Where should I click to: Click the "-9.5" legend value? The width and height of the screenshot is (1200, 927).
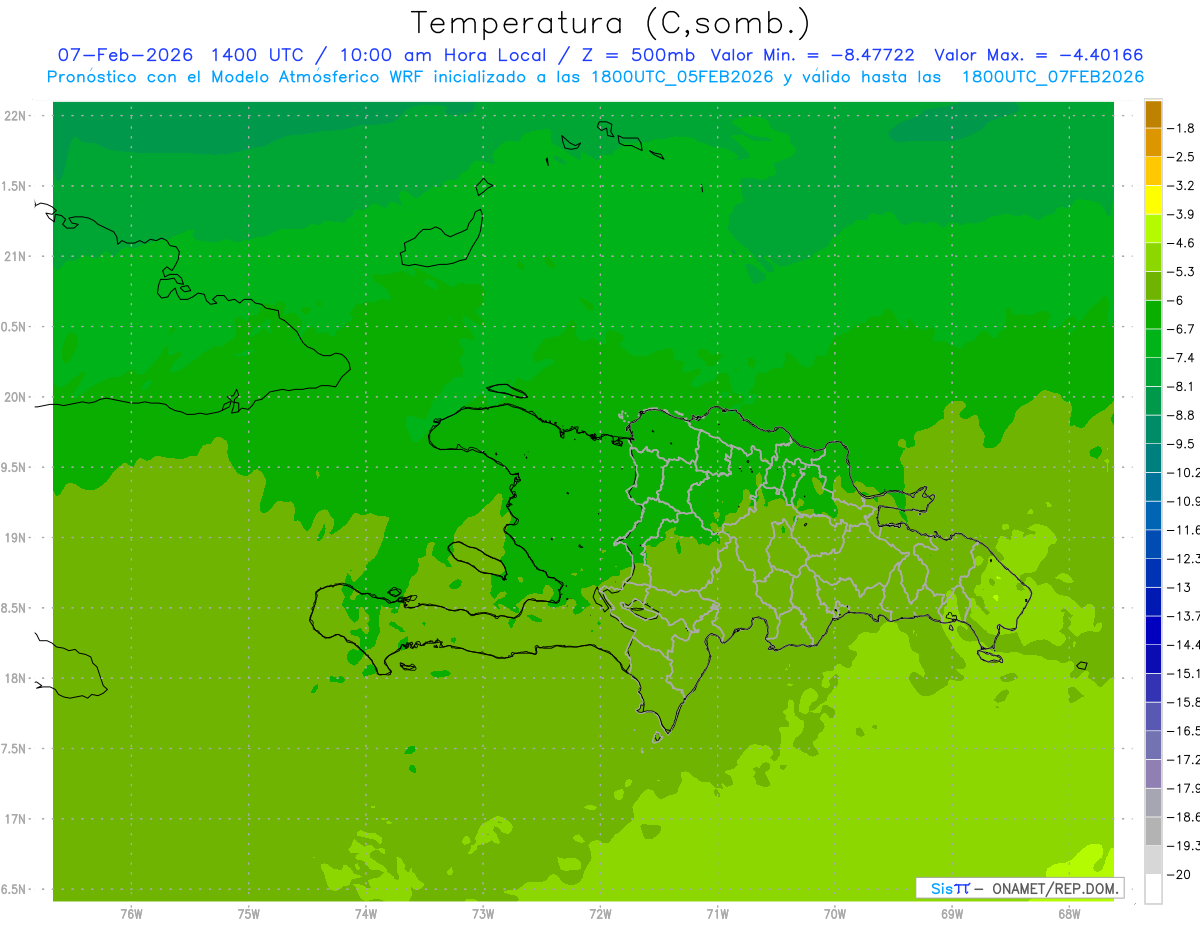coord(1182,443)
